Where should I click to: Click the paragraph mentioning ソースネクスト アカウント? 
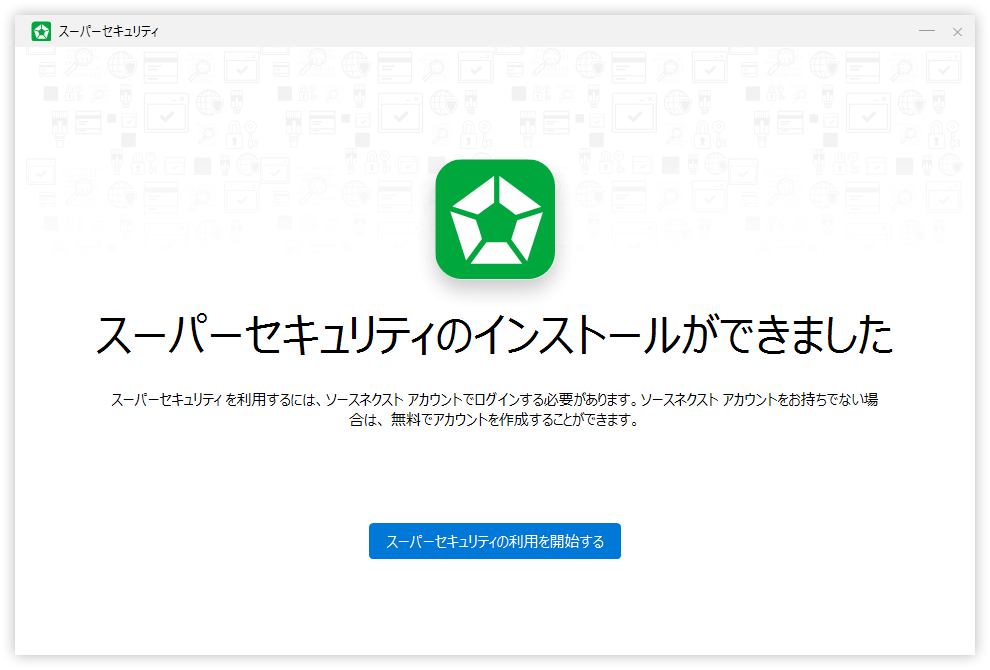tap(494, 409)
